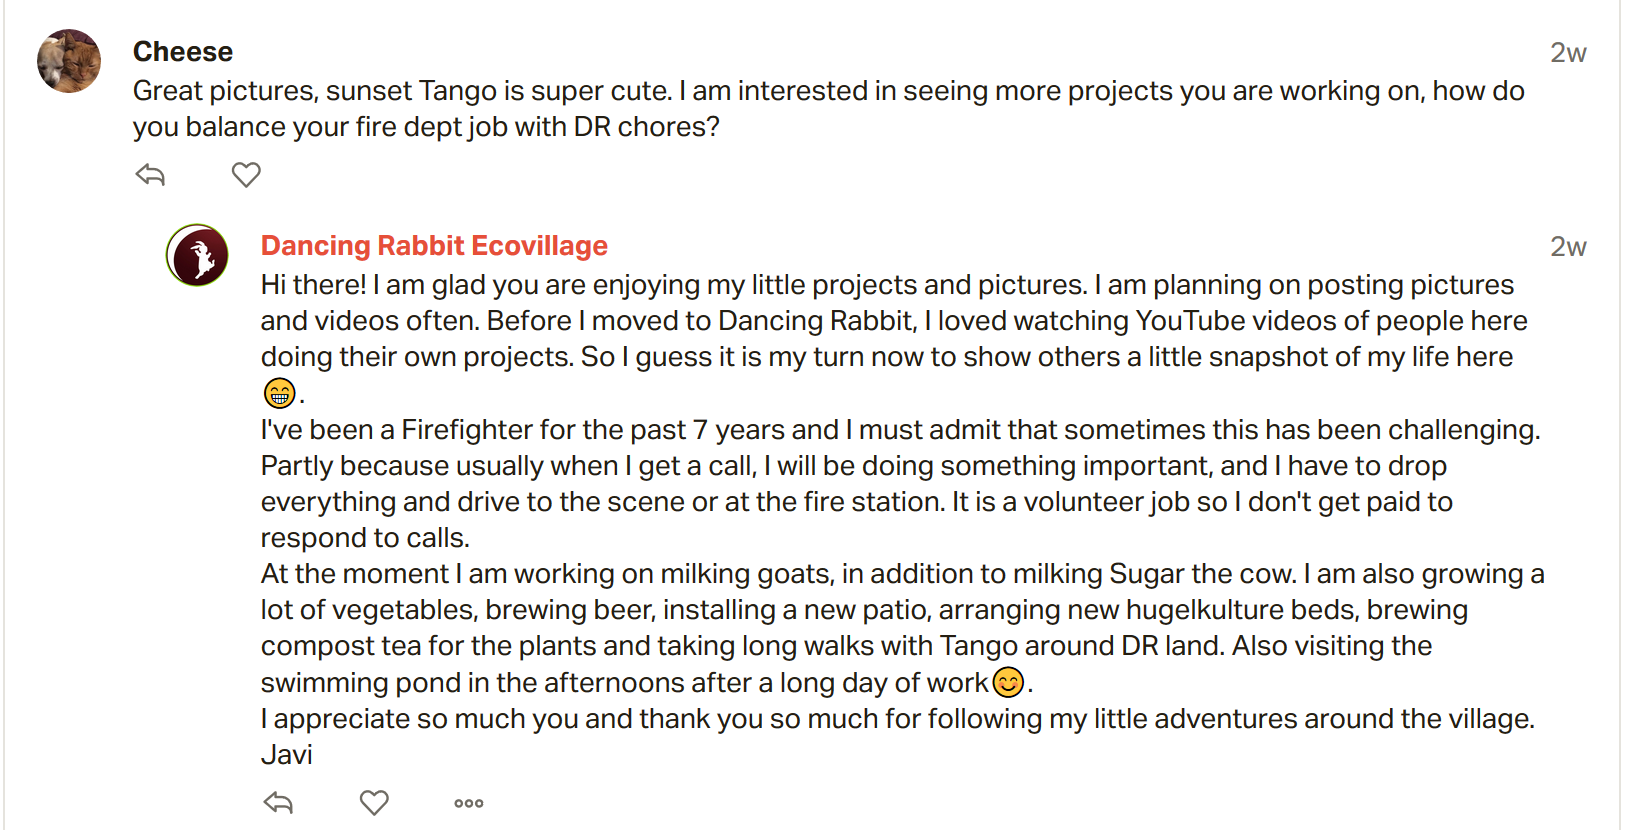Click the 'Javi' signature
The width and height of the screenshot is (1625, 830).
[287, 755]
